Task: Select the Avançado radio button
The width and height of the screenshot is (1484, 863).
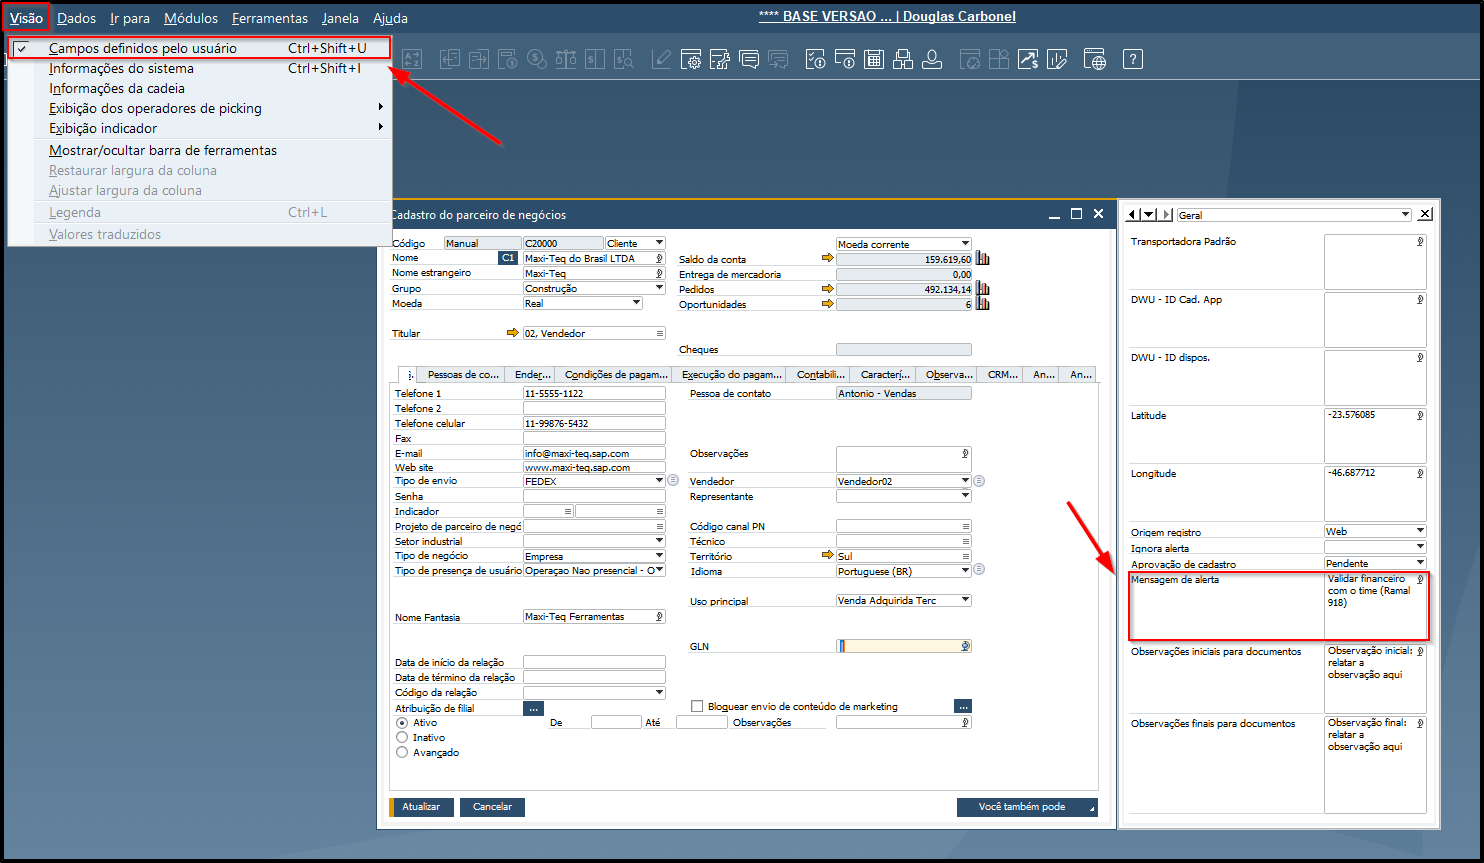Action: click(402, 752)
